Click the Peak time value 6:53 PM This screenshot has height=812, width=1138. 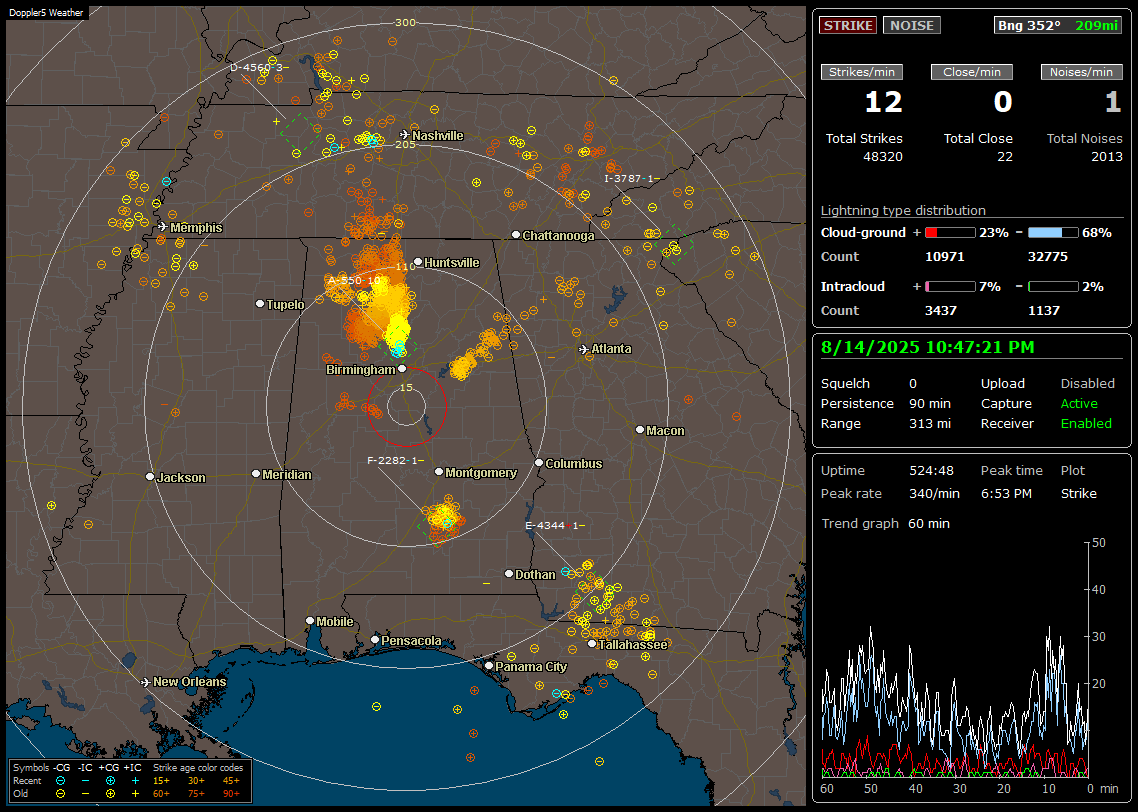[1006, 493]
